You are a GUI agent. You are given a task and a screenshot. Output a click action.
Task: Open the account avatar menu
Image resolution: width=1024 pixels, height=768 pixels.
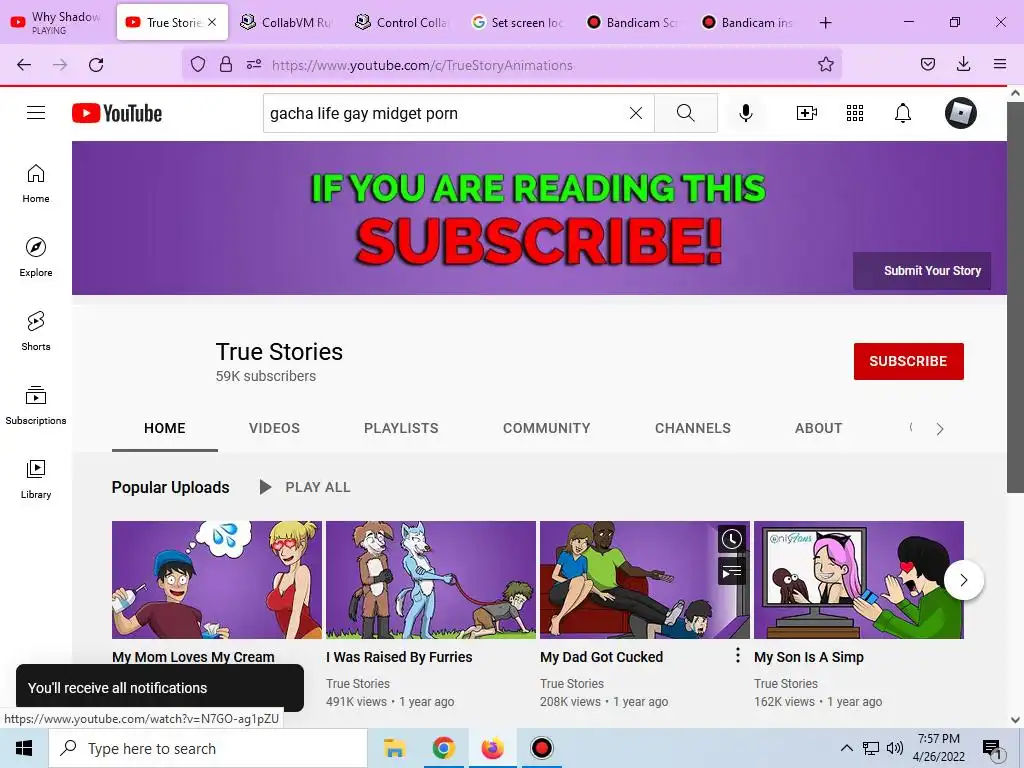tap(961, 113)
